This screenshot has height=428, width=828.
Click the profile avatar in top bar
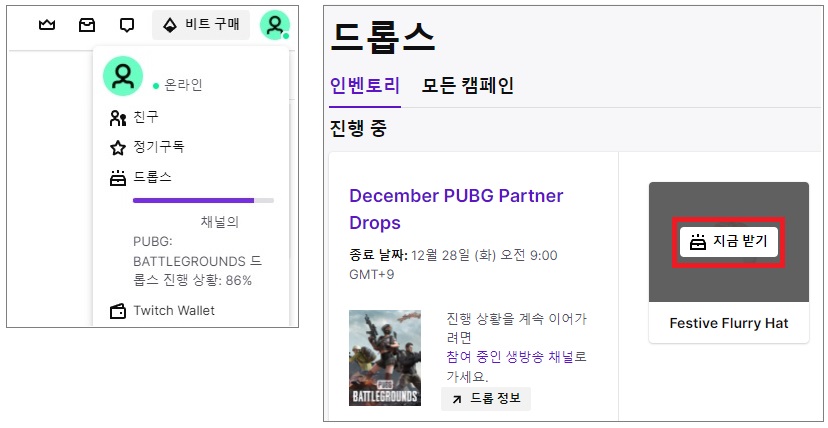tap(275, 25)
